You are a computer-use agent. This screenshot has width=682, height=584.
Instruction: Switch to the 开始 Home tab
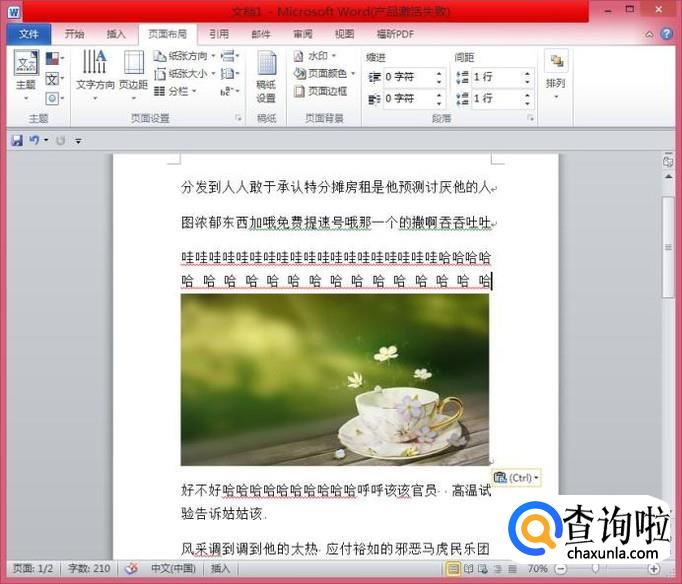[x=74, y=34]
